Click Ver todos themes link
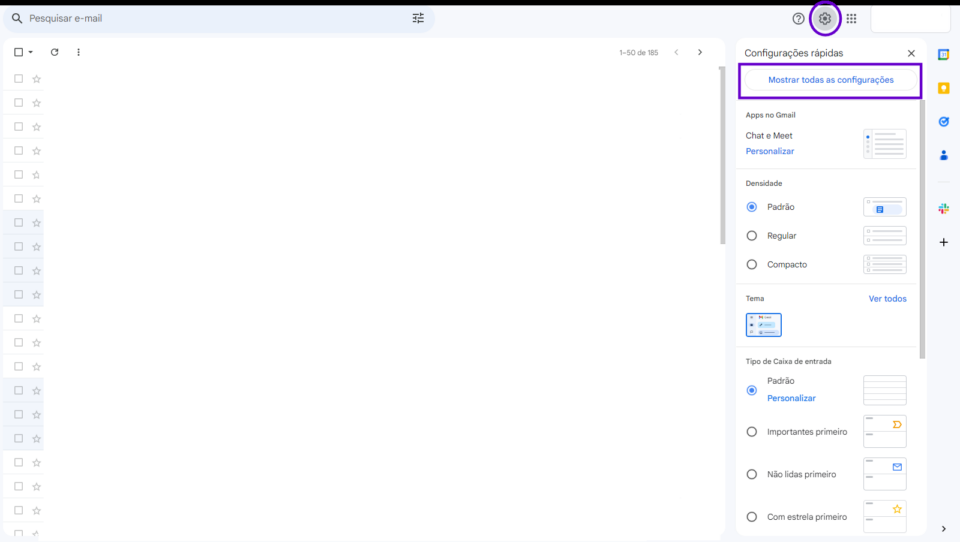 click(x=887, y=298)
